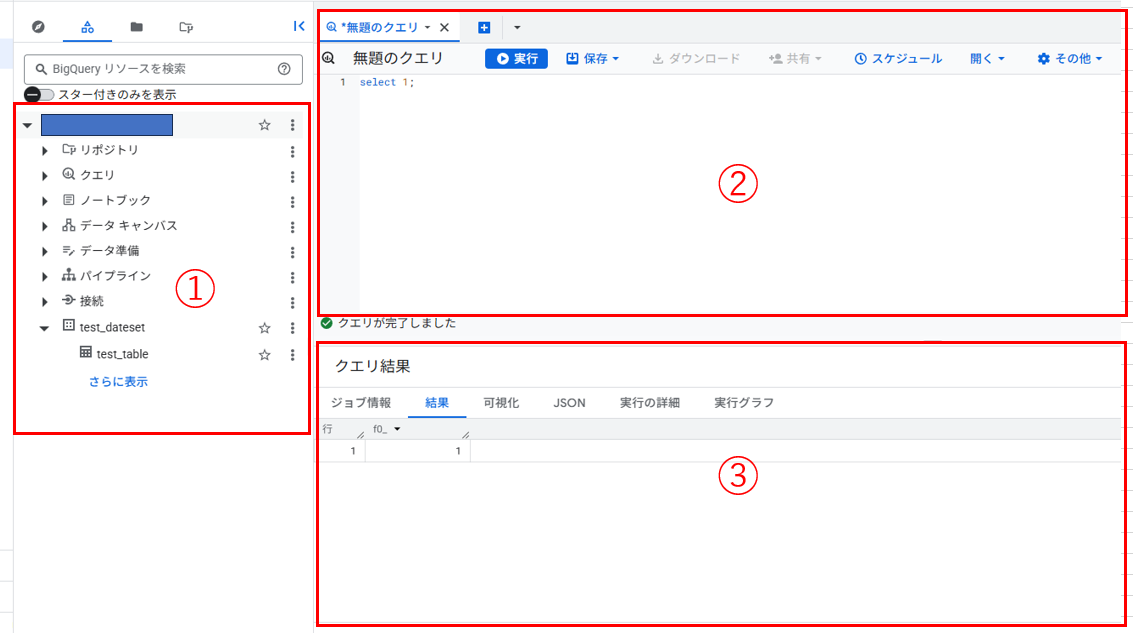1133x633 pixels.
Task: Add a new query tab with plus icon
Action: point(484,27)
